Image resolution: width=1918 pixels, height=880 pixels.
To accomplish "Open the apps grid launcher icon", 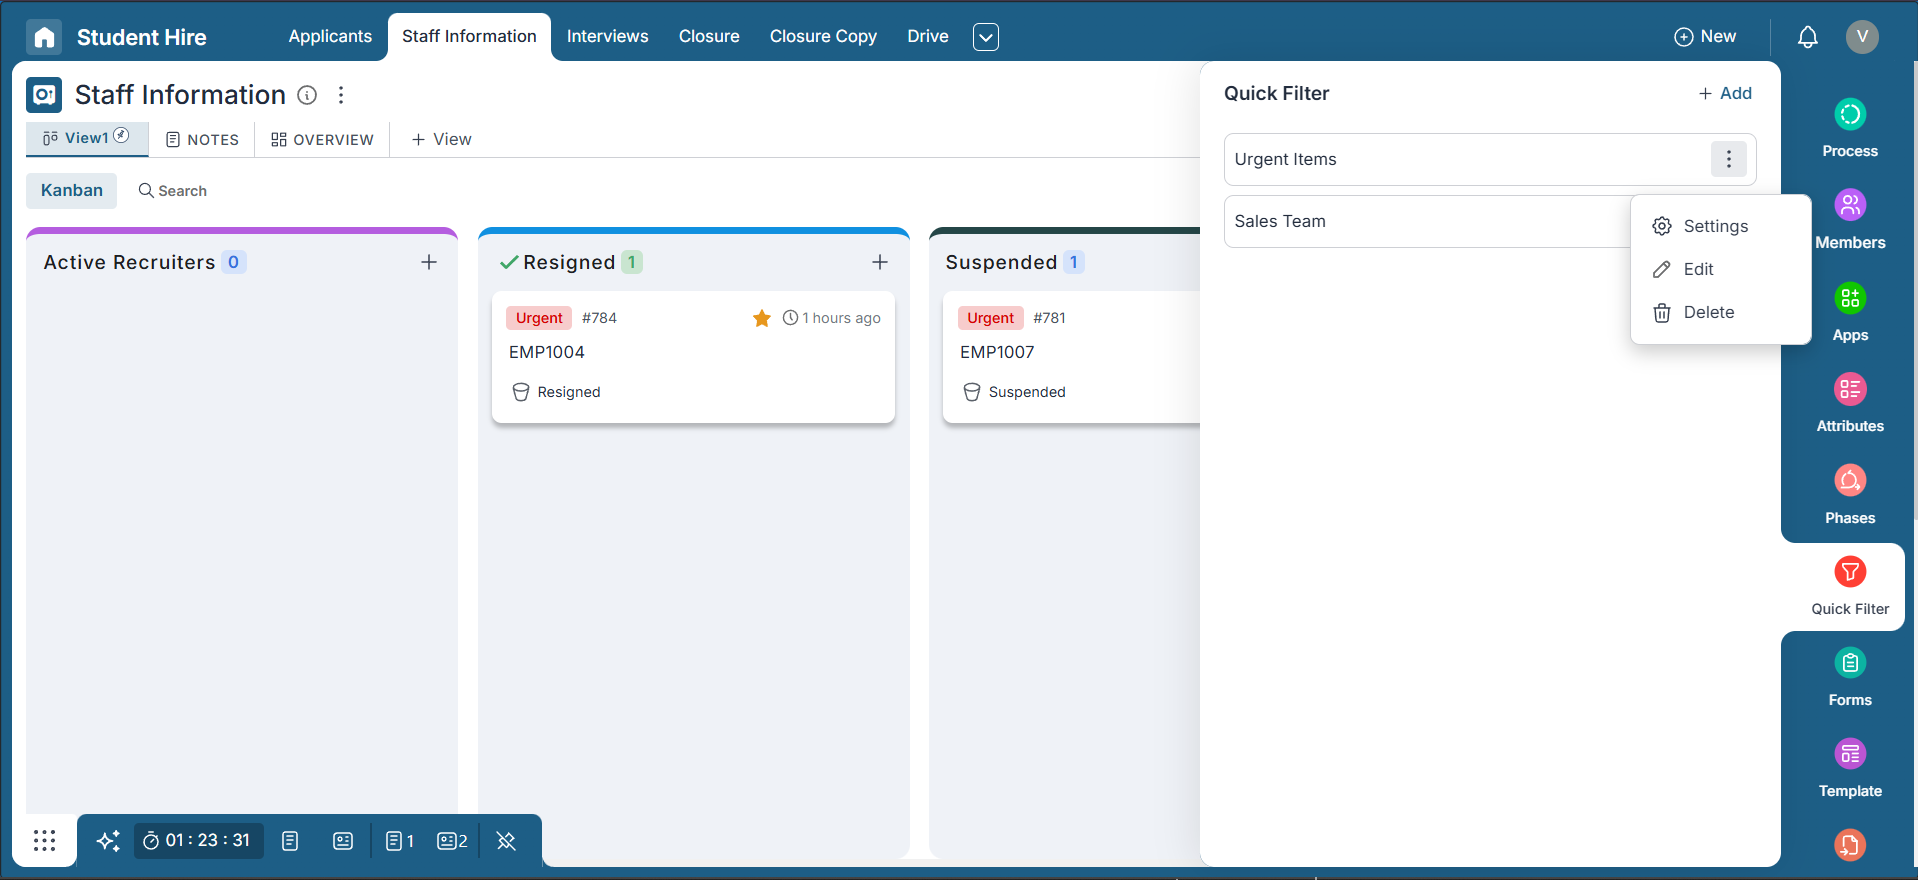I will tap(44, 840).
